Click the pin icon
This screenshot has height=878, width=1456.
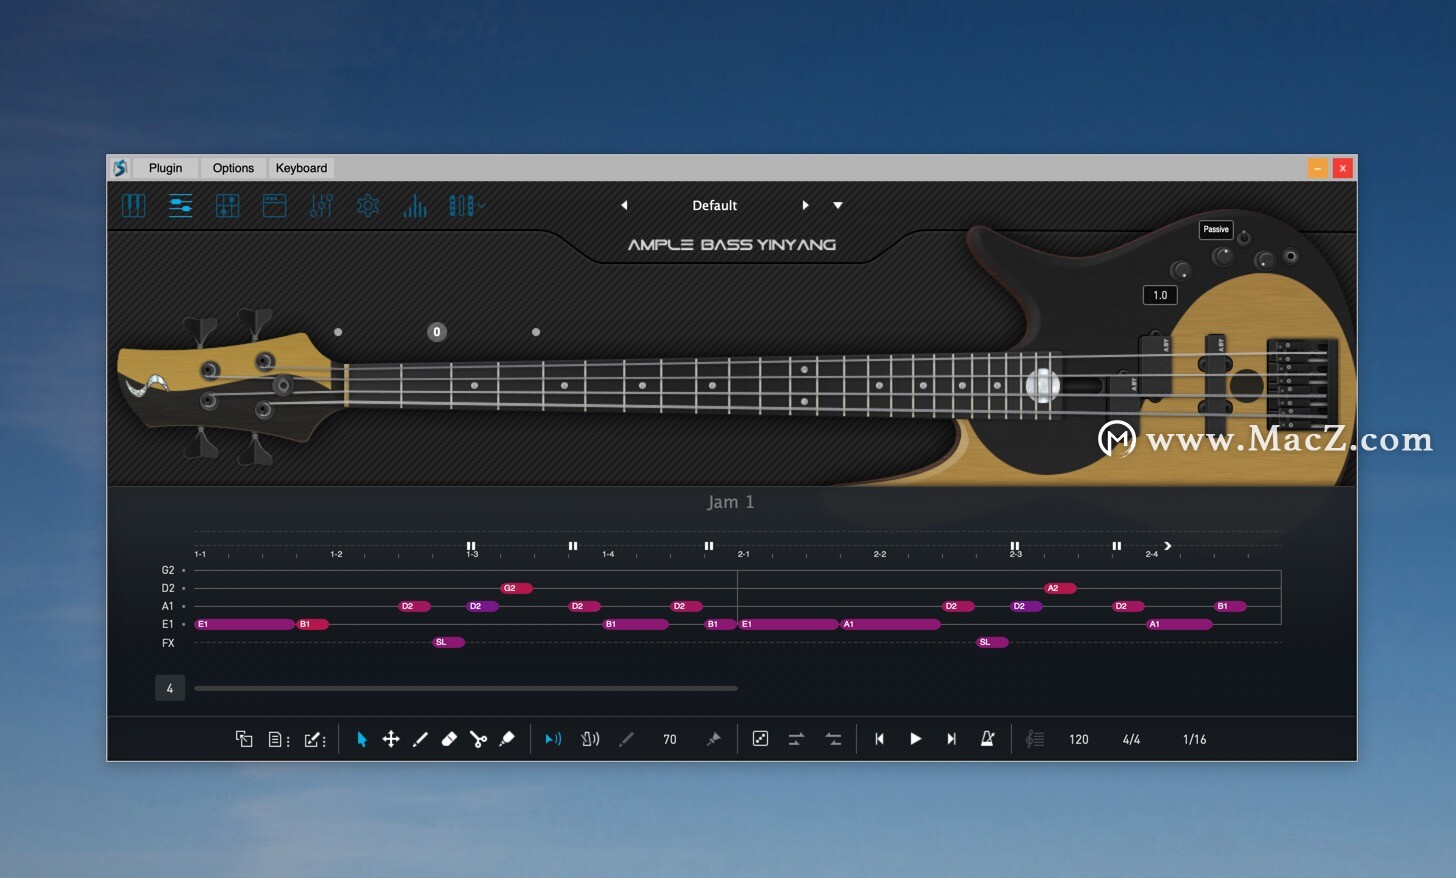[713, 739]
